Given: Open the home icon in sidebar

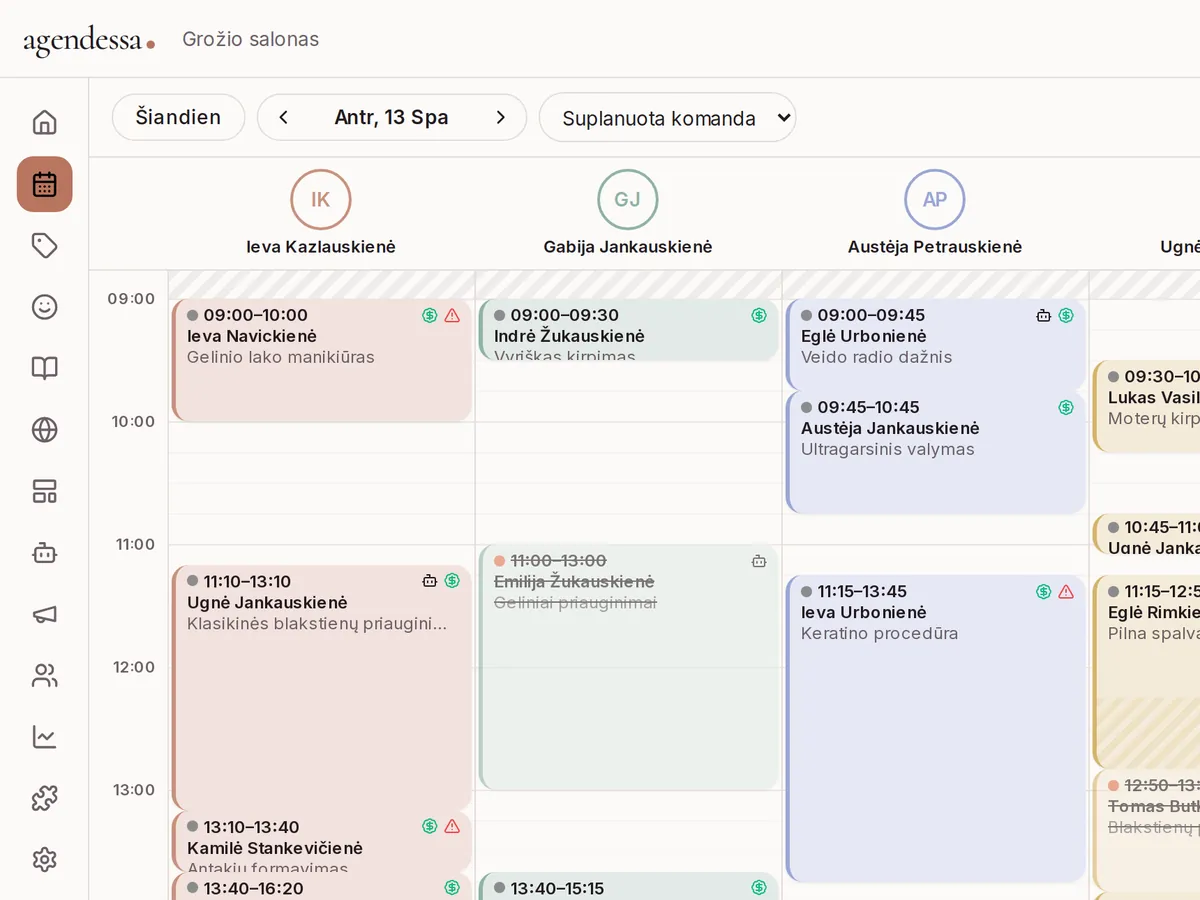Looking at the screenshot, I should [44, 123].
